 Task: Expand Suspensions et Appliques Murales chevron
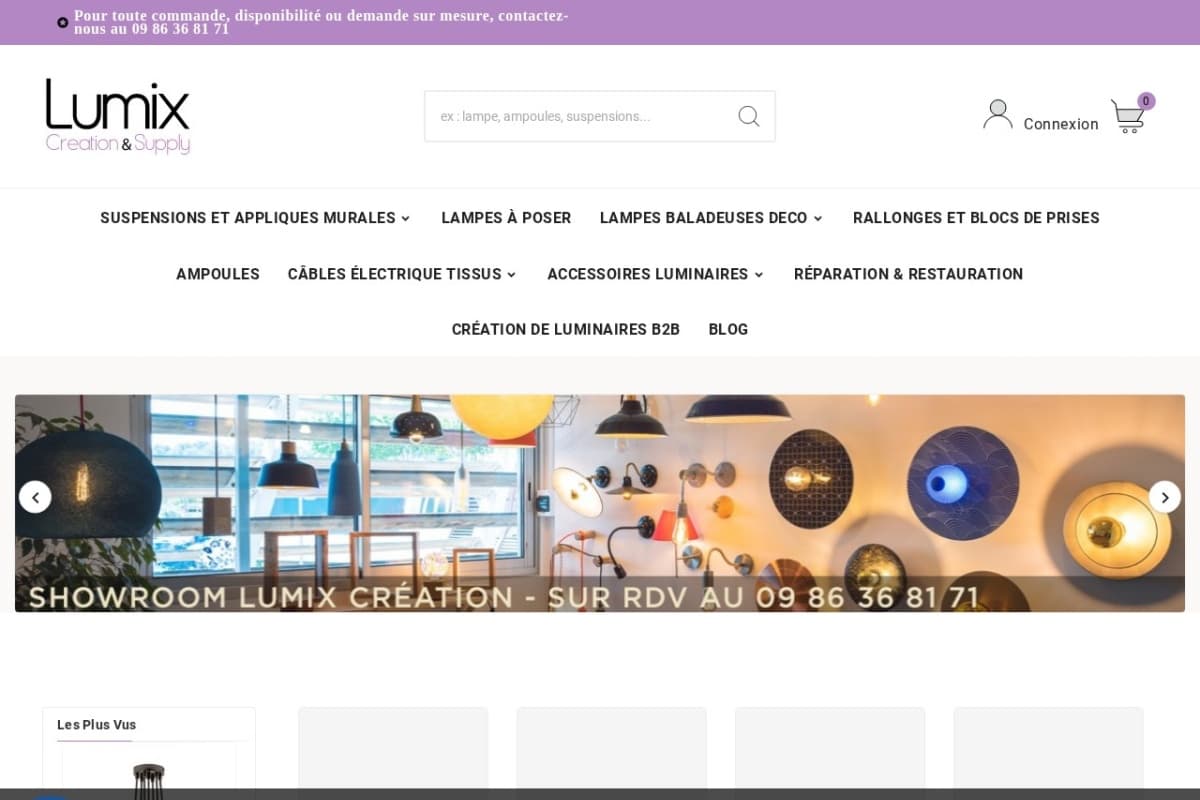(406, 219)
